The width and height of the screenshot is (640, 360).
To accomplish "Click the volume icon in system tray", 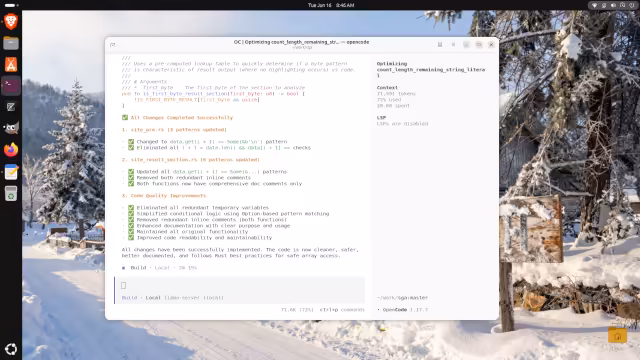I will coord(613,5).
